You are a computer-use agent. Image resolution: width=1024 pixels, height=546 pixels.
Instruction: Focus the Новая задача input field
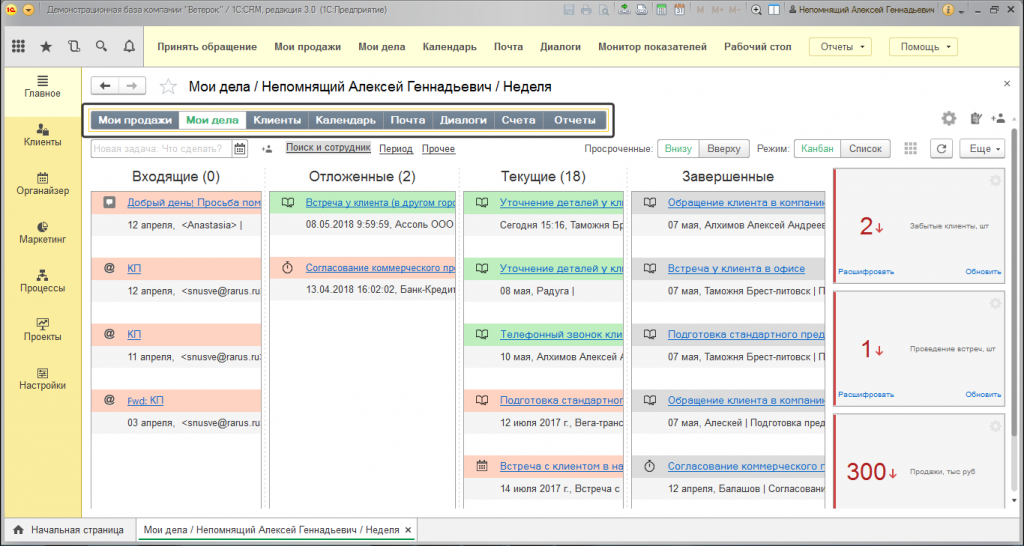point(161,149)
